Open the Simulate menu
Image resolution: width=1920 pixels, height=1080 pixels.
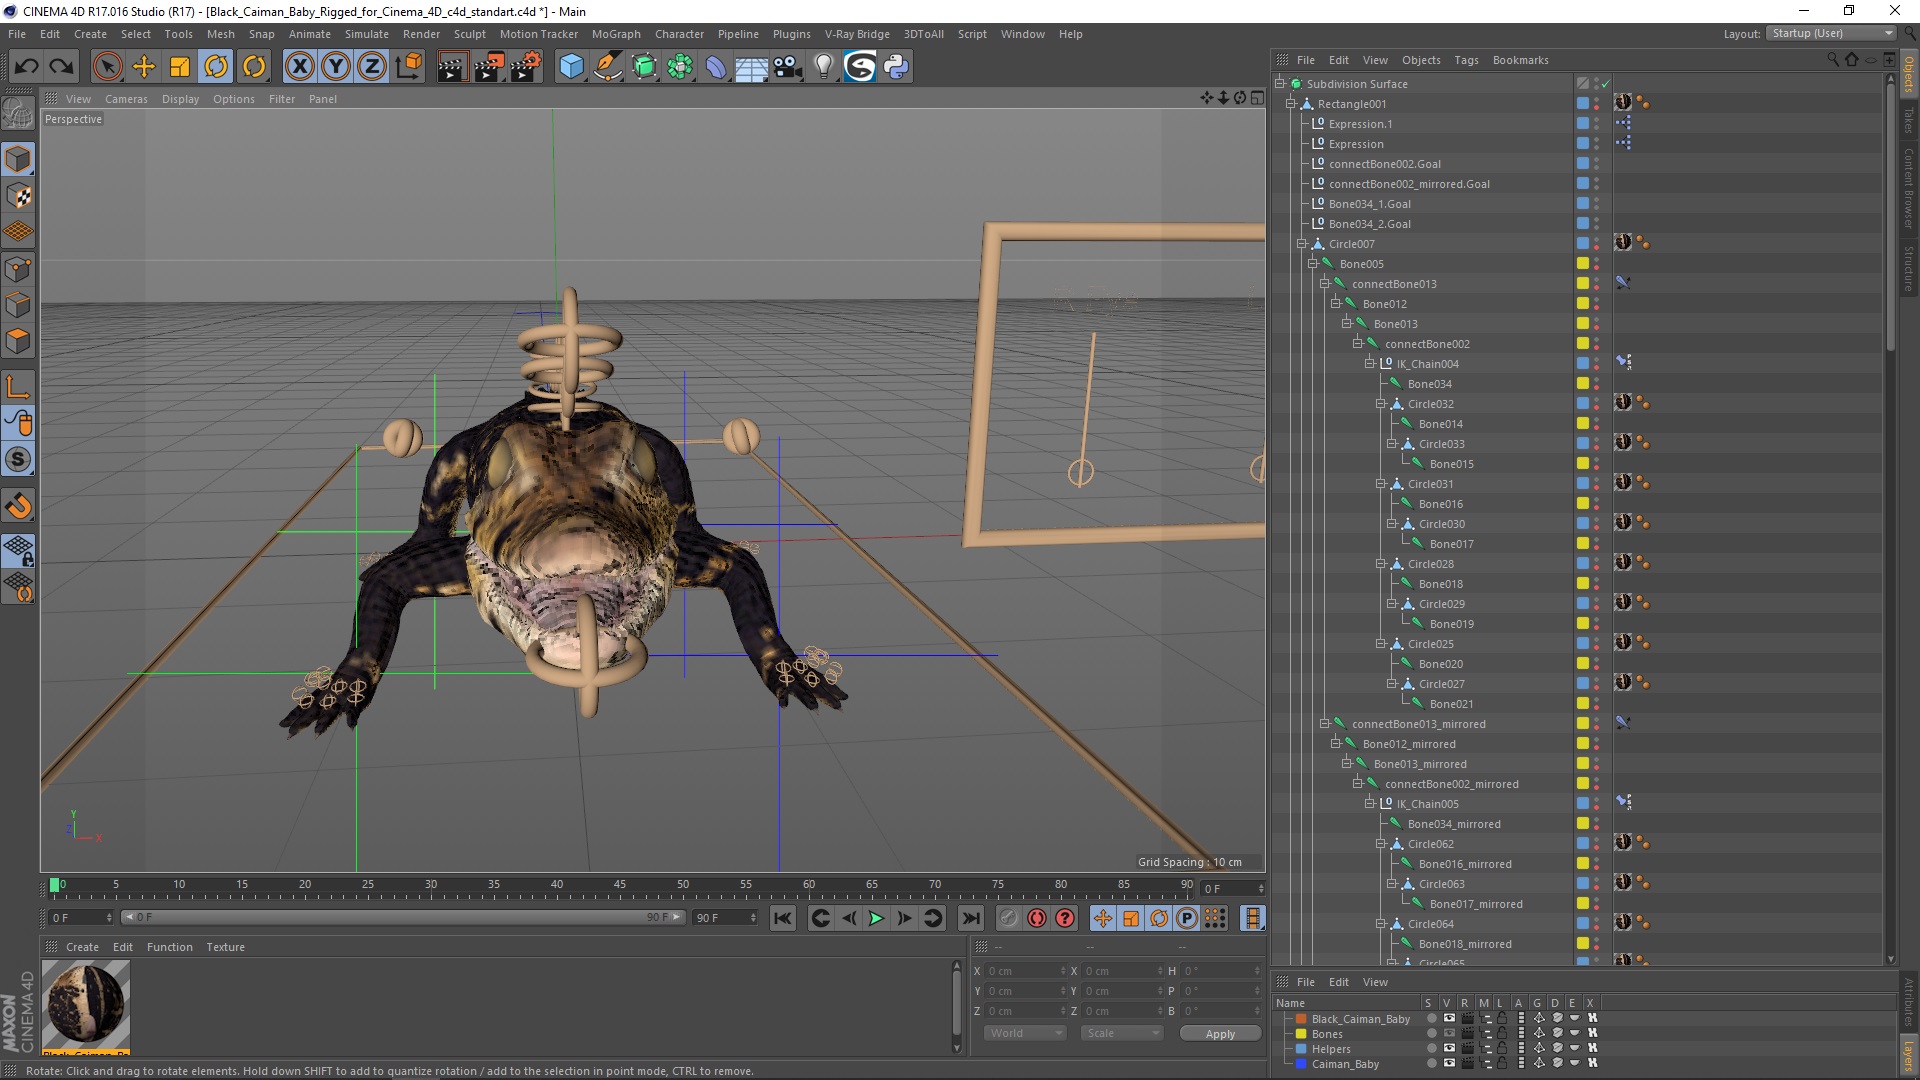pyautogui.click(x=366, y=34)
